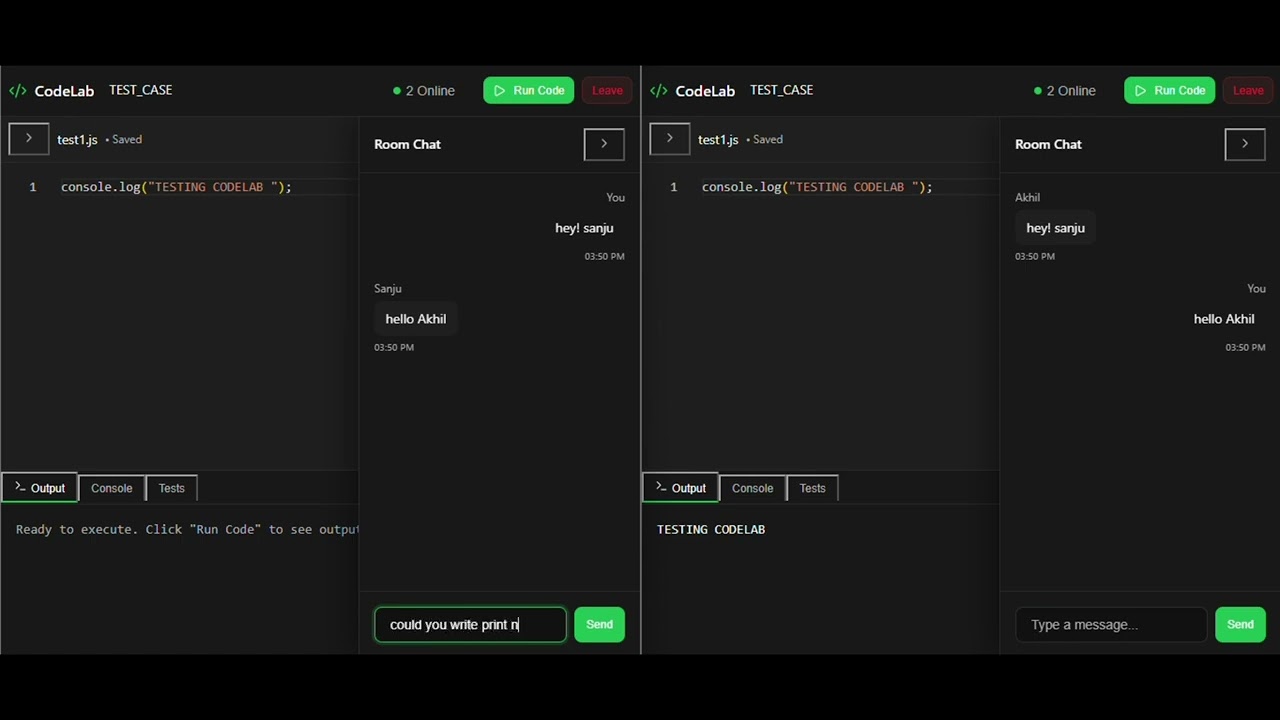Expand the file sidebar in left window

[x=29, y=139]
